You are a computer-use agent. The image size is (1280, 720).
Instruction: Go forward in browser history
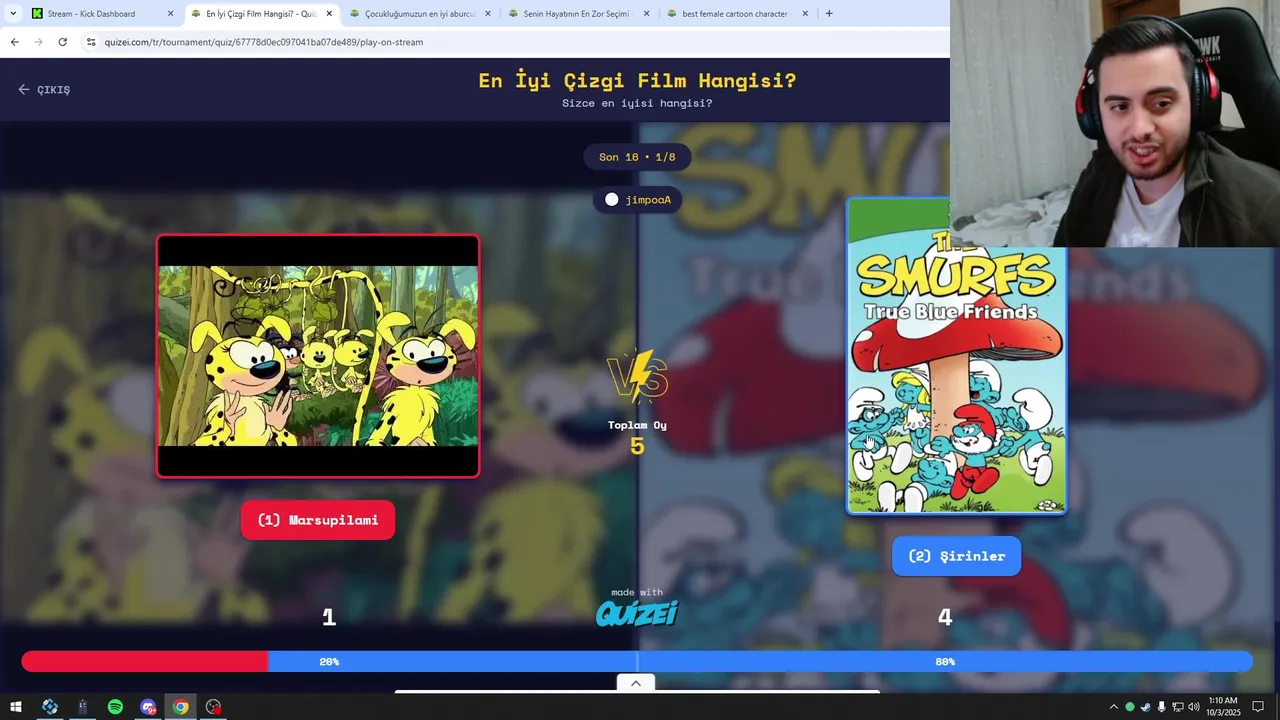tap(38, 42)
